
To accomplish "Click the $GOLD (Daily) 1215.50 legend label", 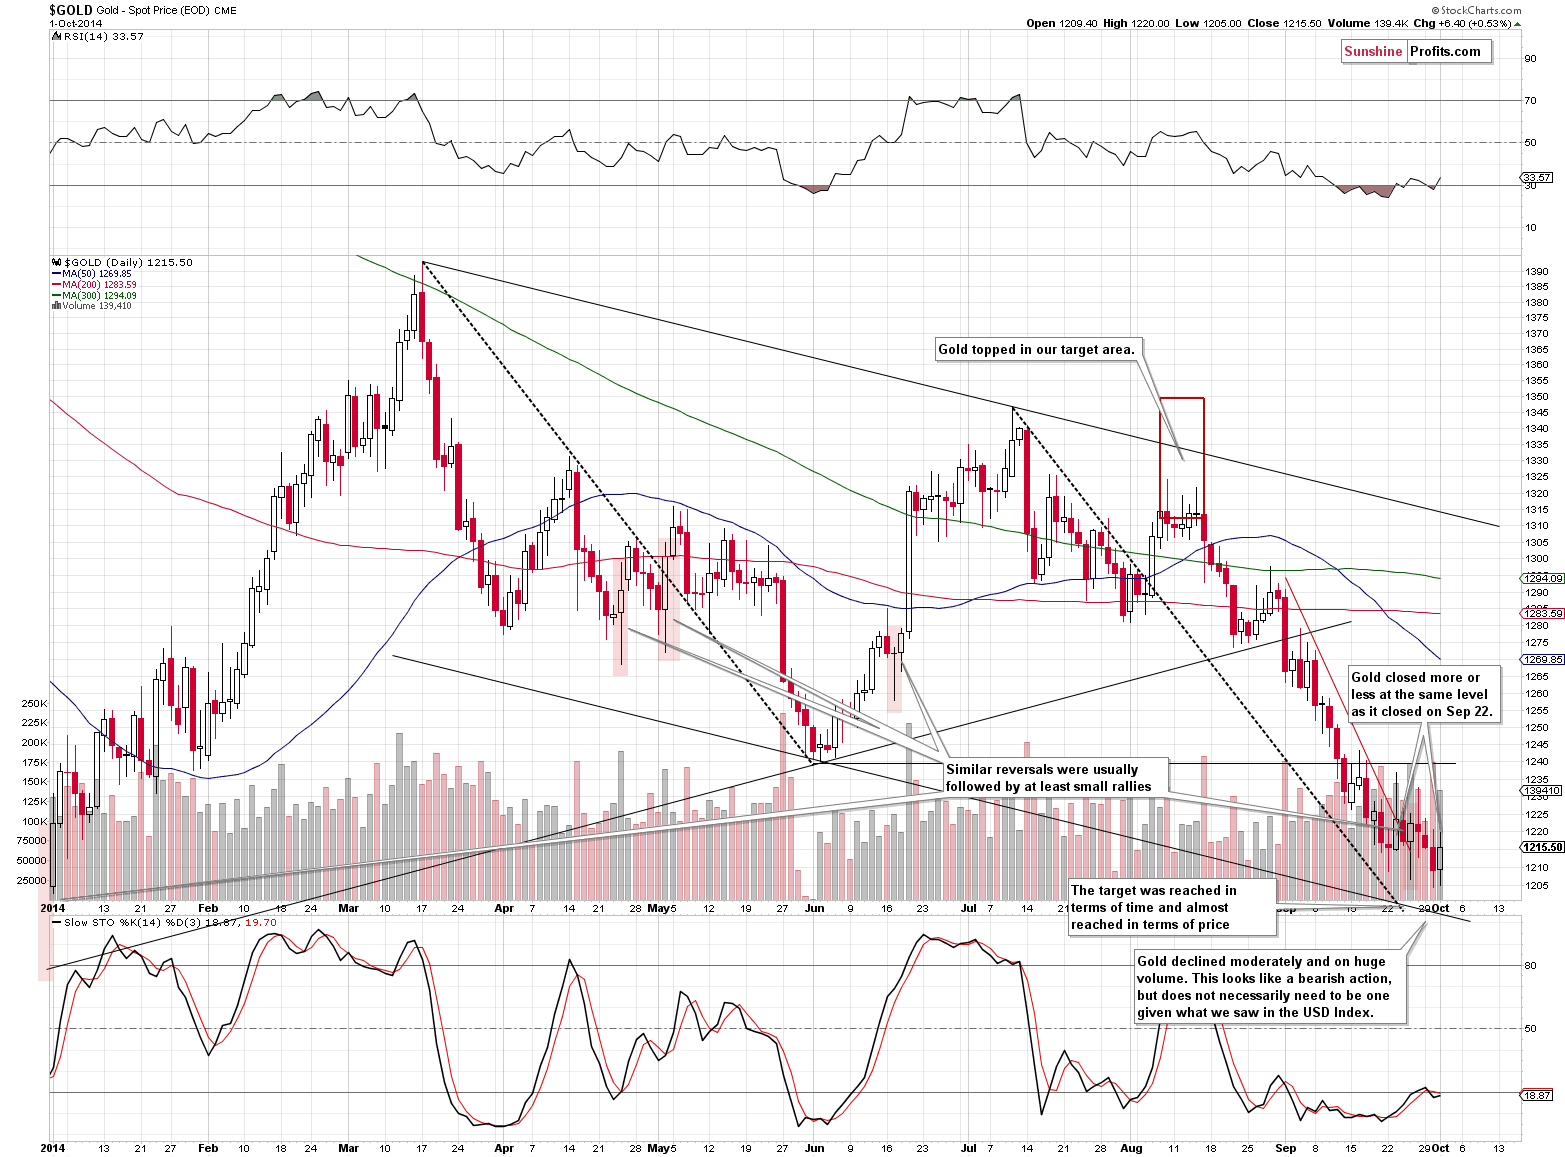I will point(122,262).
